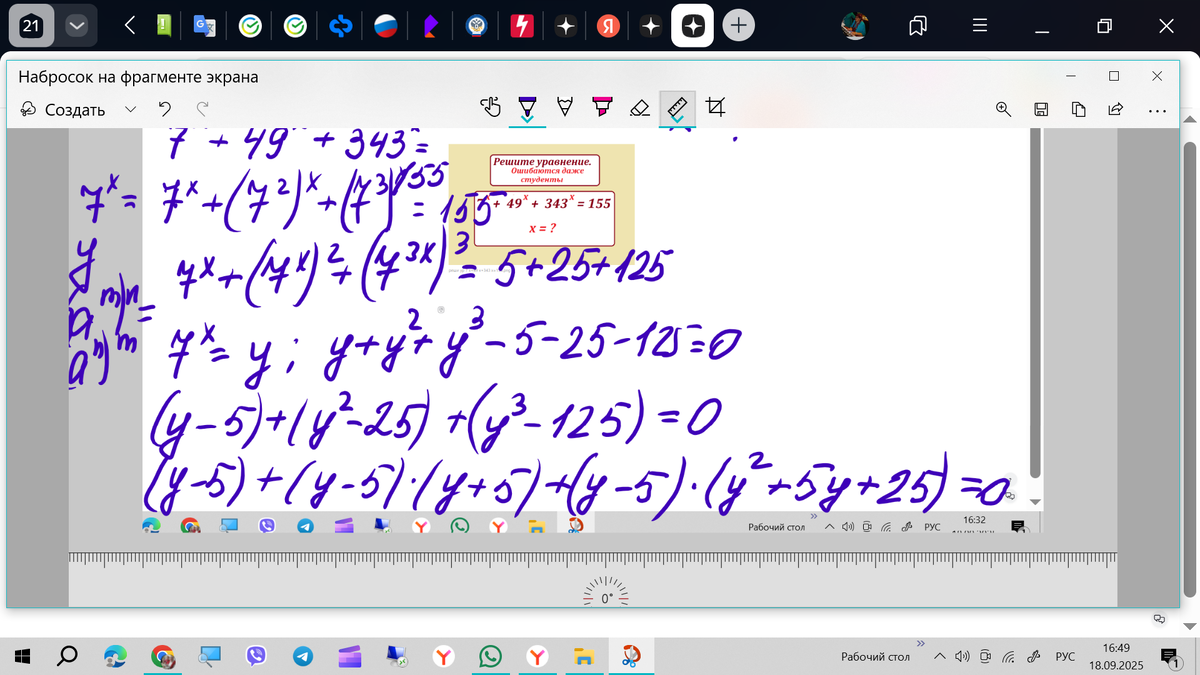Open a new browser tab with plus
Screen dimensions: 1200x675
pyautogui.click(x=738, y=27)
